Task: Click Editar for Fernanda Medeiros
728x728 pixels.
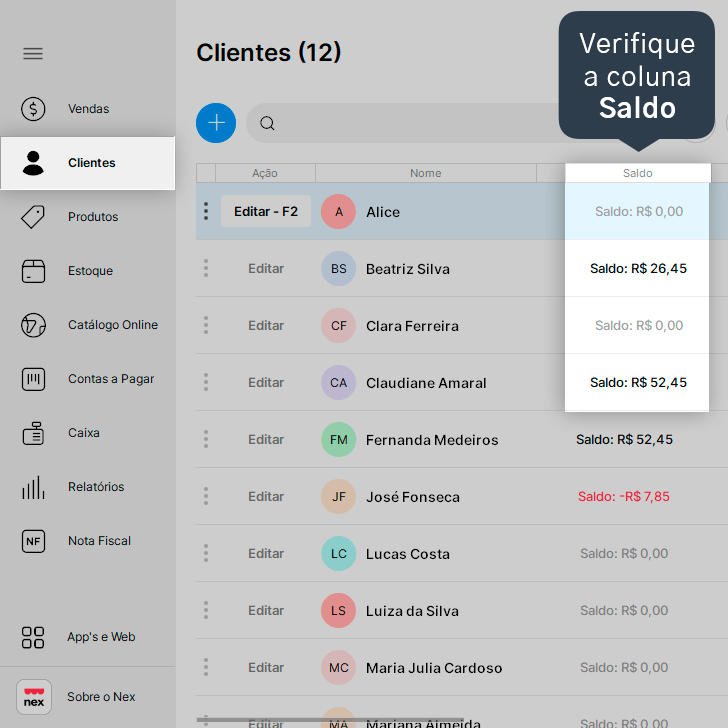Action: 266,440
